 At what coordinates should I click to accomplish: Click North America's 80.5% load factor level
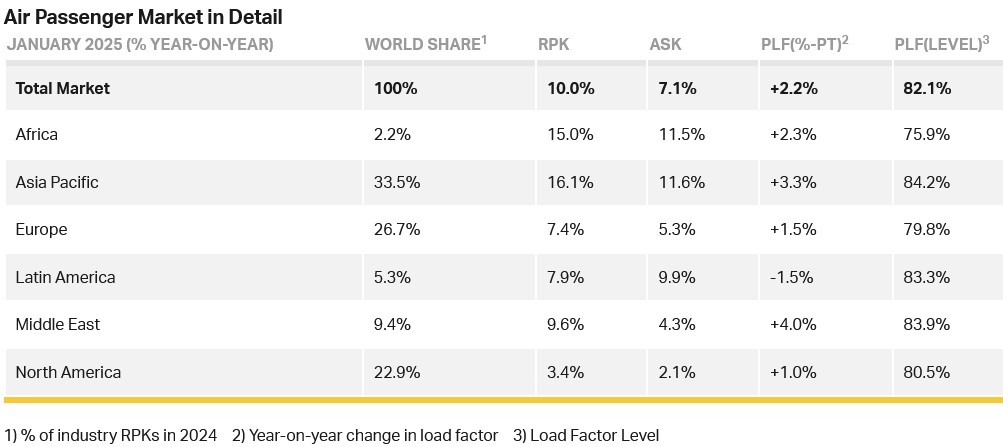click(x=922, y=372)
